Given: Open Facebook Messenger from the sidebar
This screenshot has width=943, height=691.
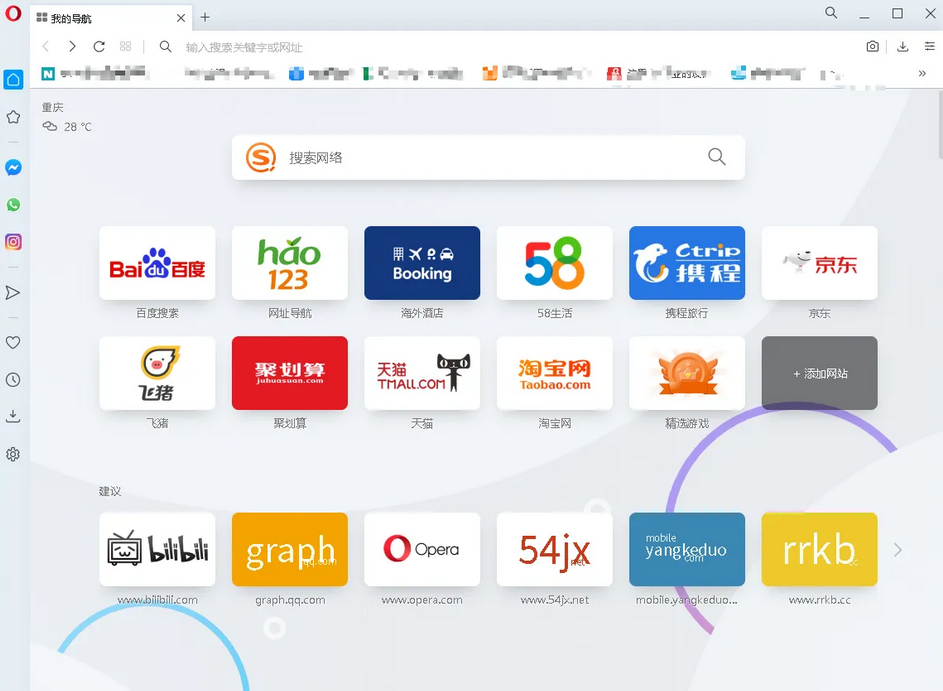Looking at the screenshot, I should coord(13,167).
